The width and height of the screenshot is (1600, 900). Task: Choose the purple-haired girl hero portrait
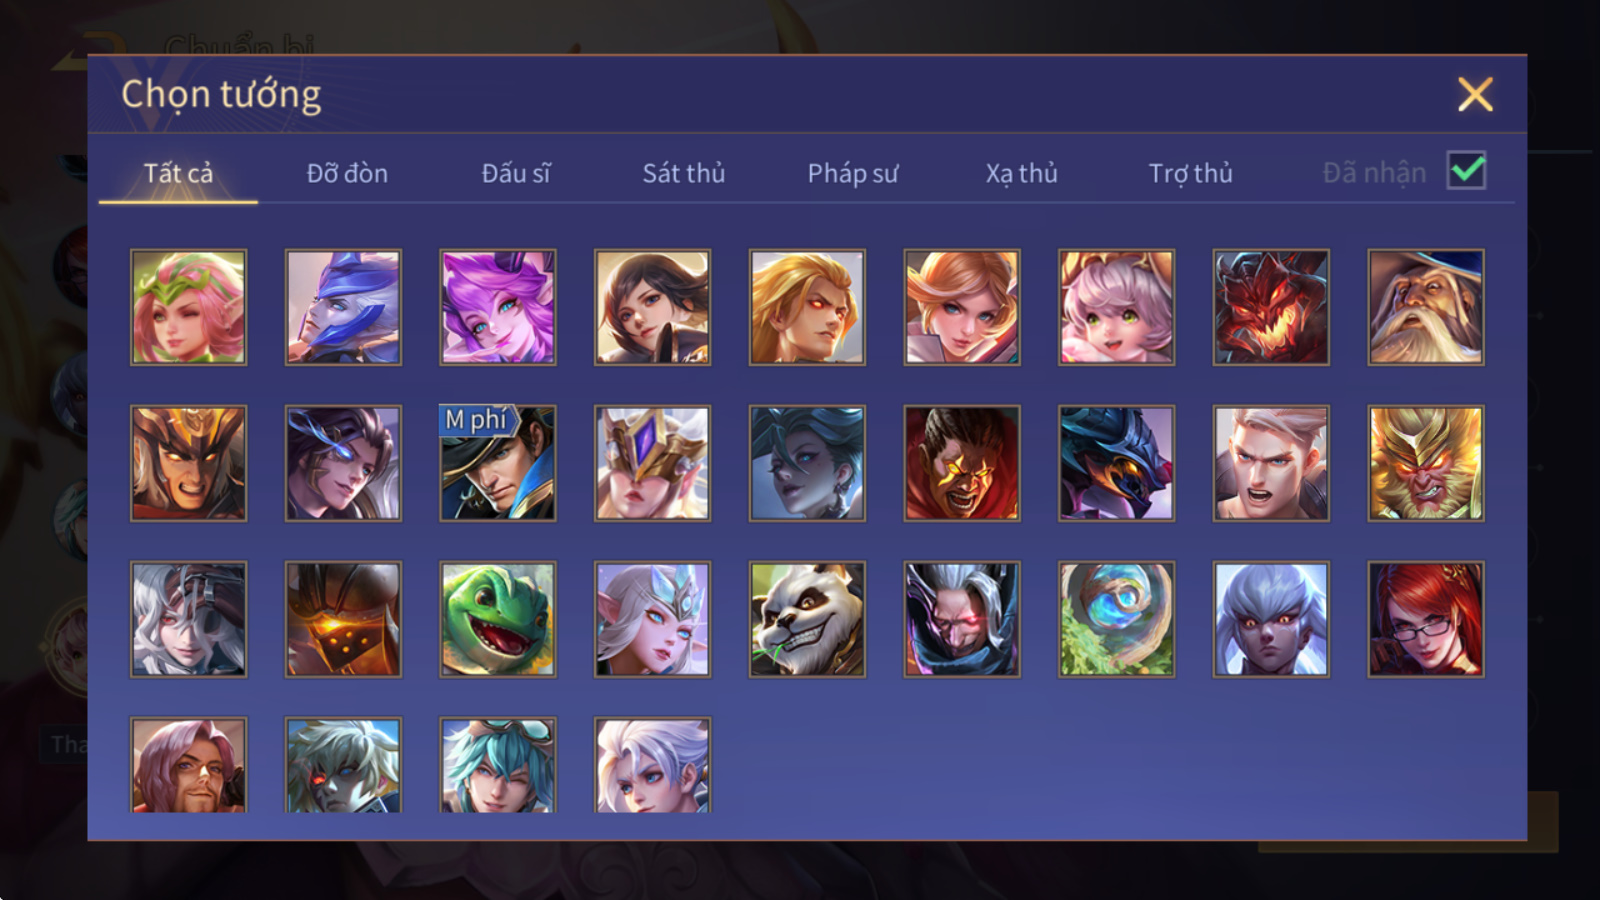[498, 307]
